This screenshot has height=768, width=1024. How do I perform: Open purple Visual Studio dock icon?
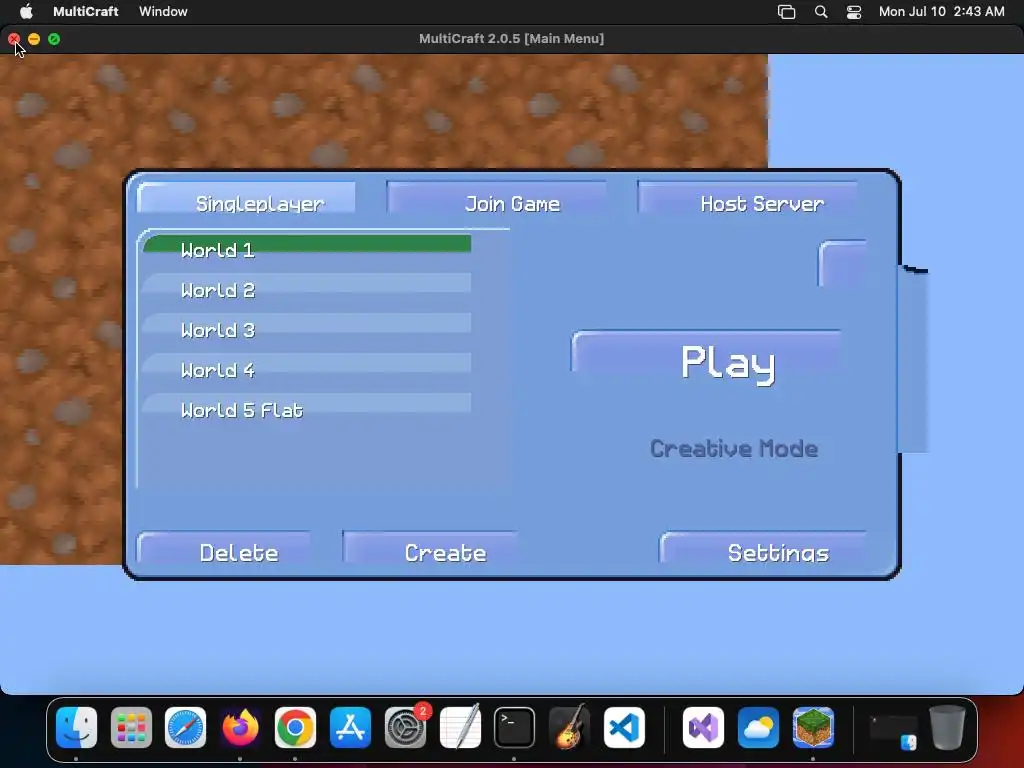pyautogui.click(x=703, y=728)
